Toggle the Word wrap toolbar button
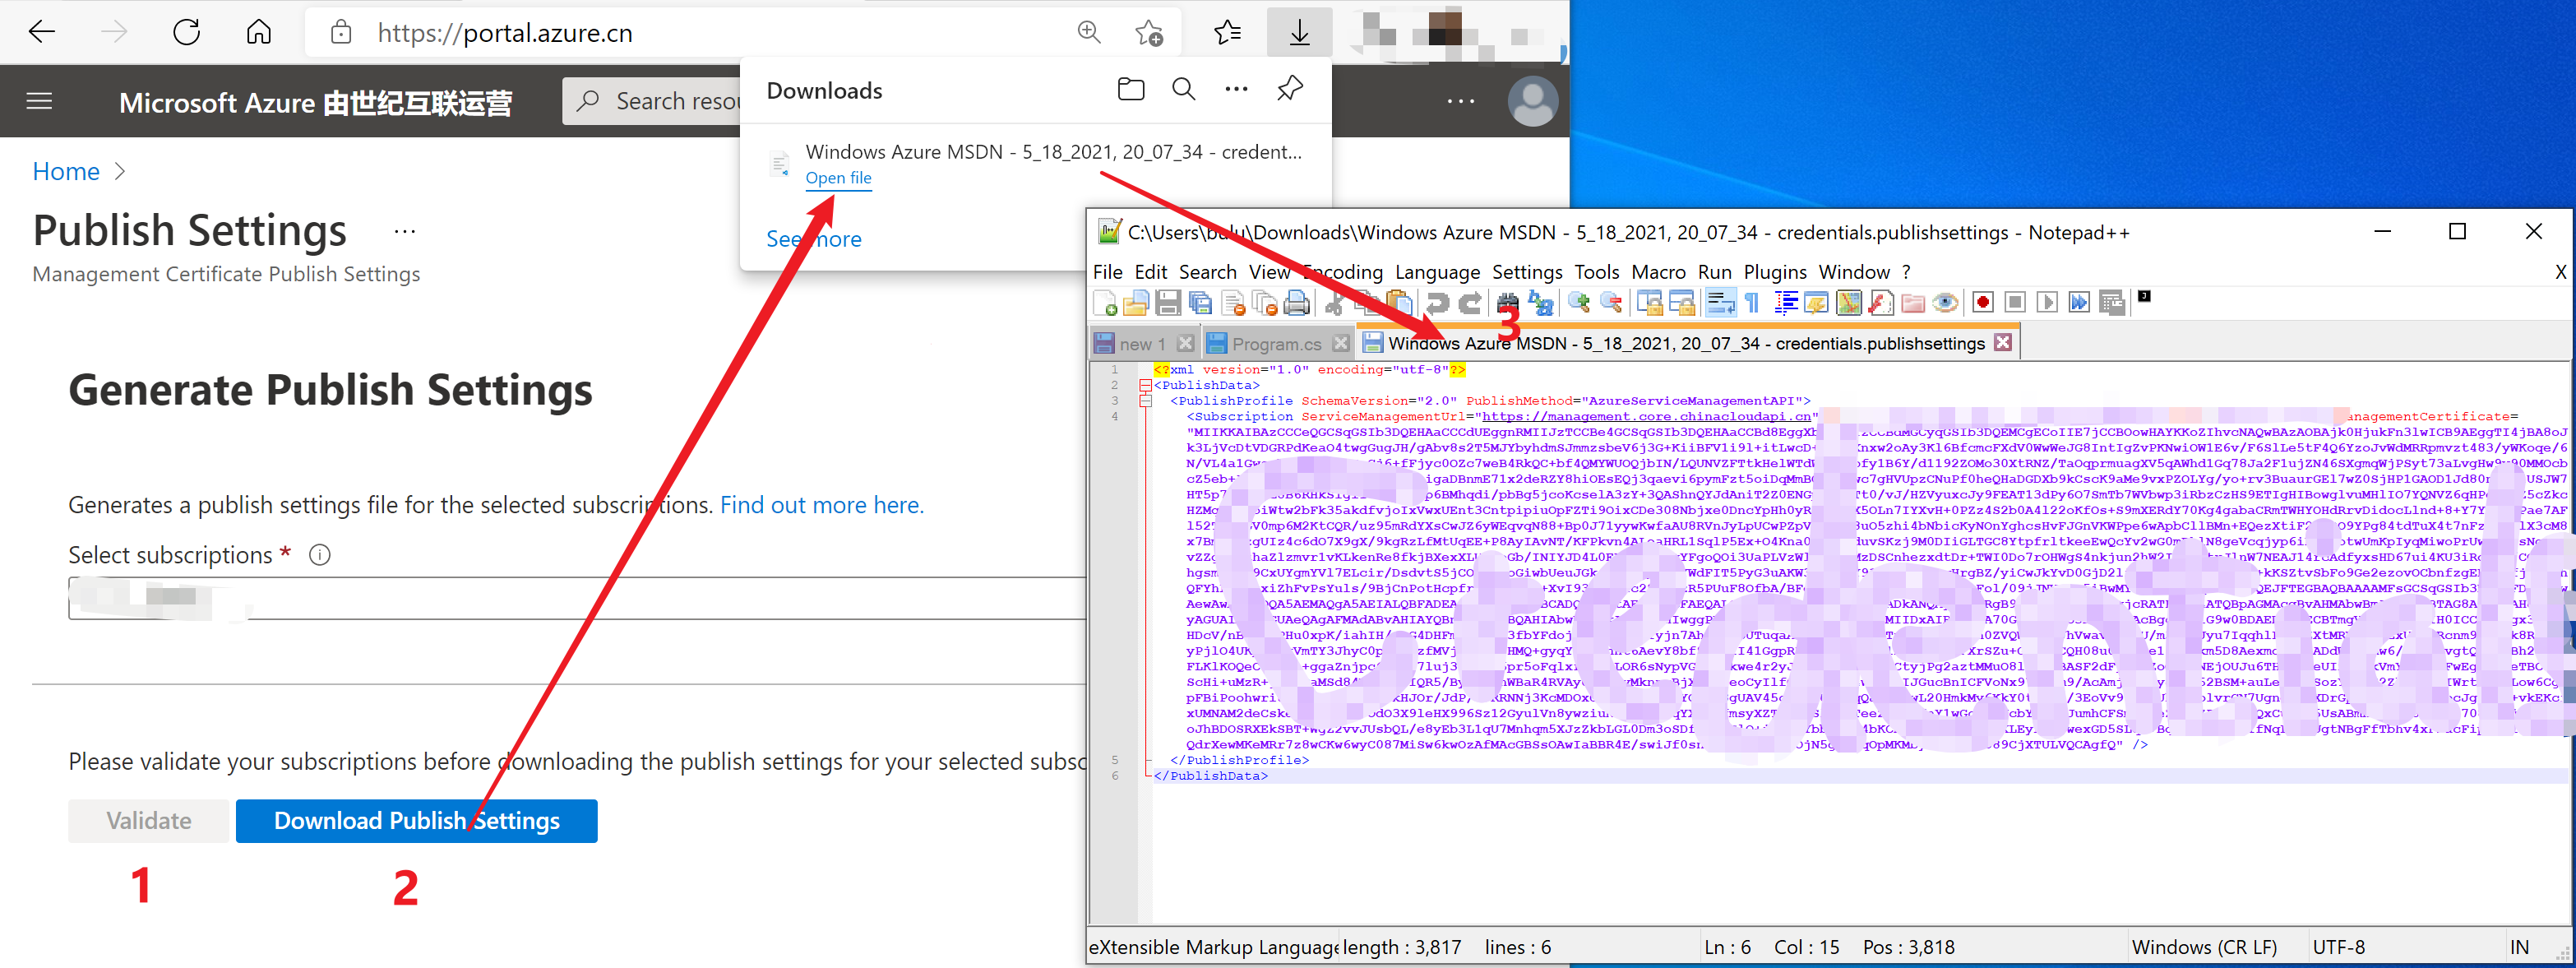The width and height of the screenshot is (2576, 968). (x=1720, y=302)
